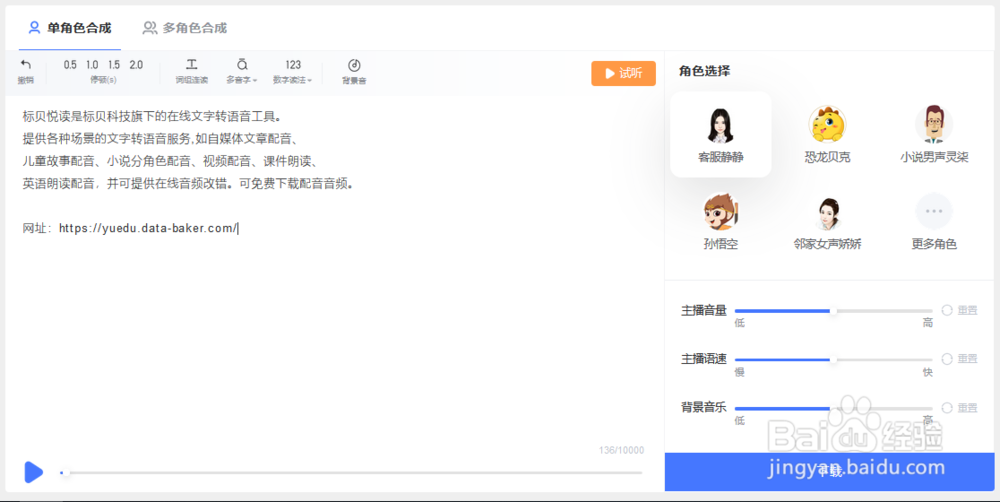The image size is (1000, 502).
Task: Select the 邻家女声娇娇 voice avatar
Action: click(x=827, y=213)
